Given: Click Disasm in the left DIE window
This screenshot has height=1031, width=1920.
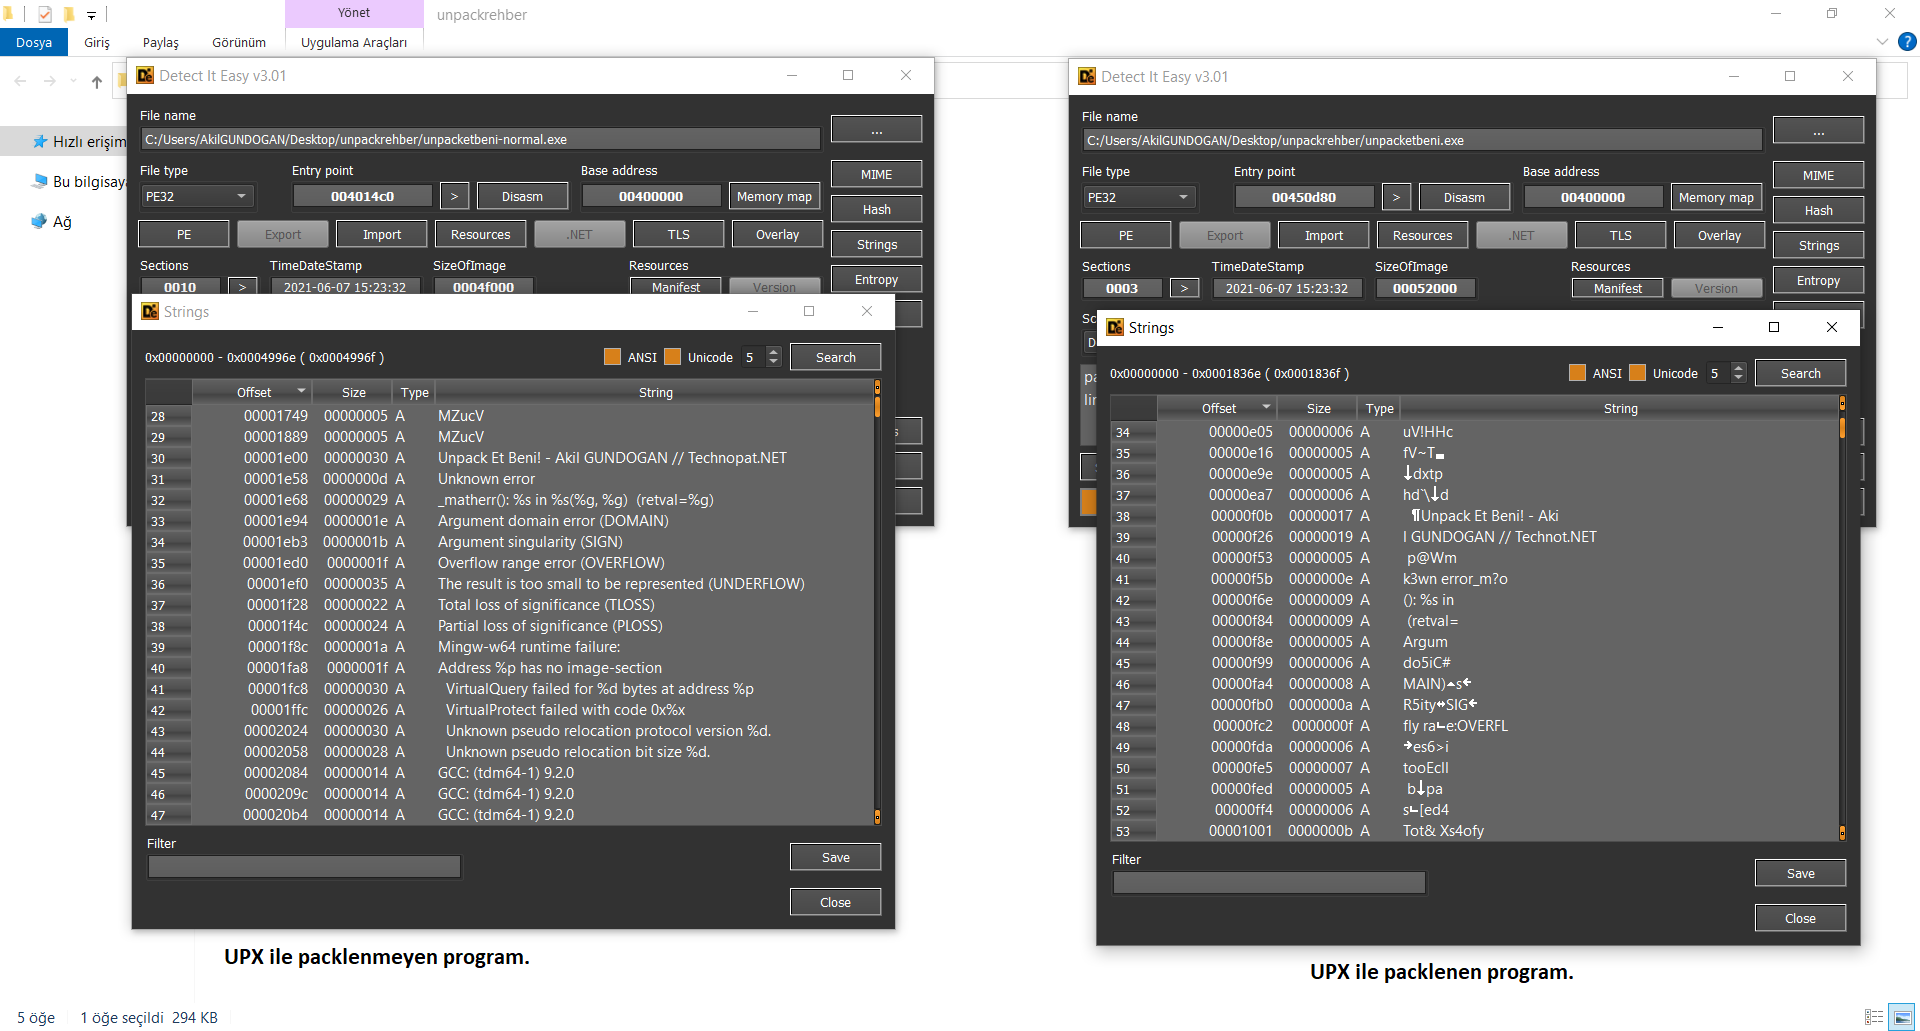Looking at the screenshot, I should (523, 196).
